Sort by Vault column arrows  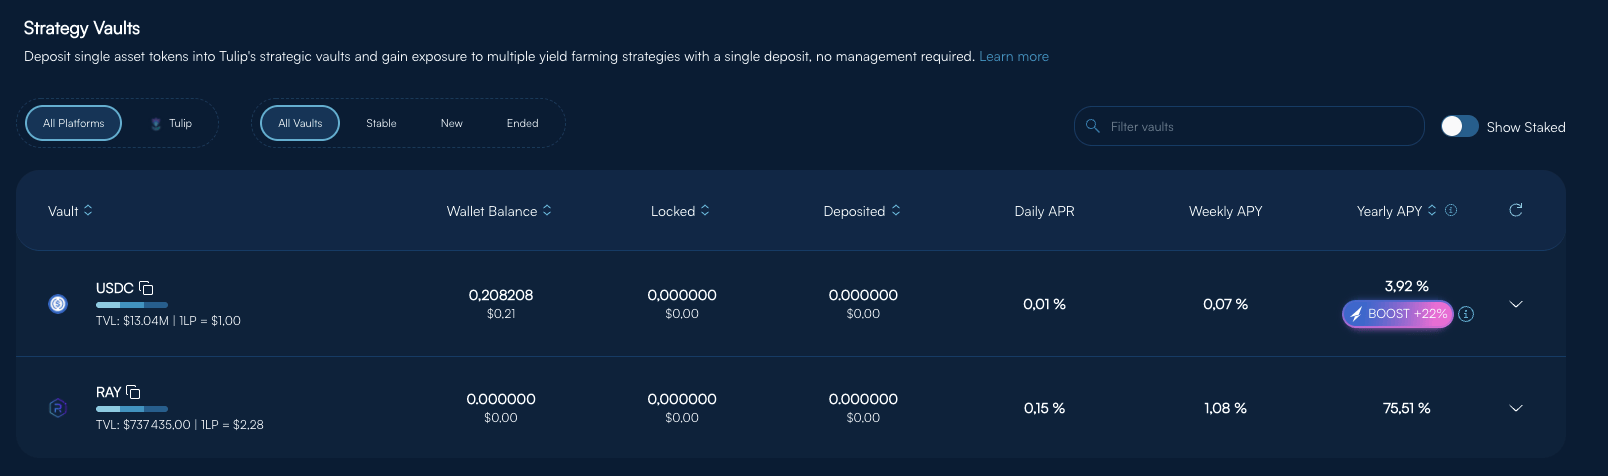click(x=88, y=210)
